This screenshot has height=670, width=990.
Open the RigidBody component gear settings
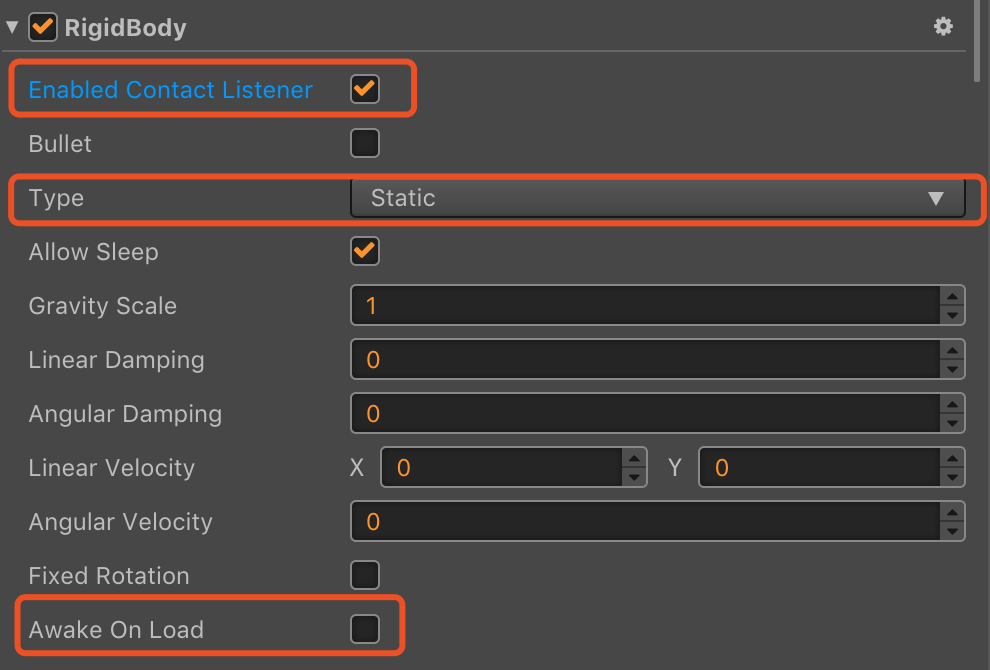coord(943,27)
